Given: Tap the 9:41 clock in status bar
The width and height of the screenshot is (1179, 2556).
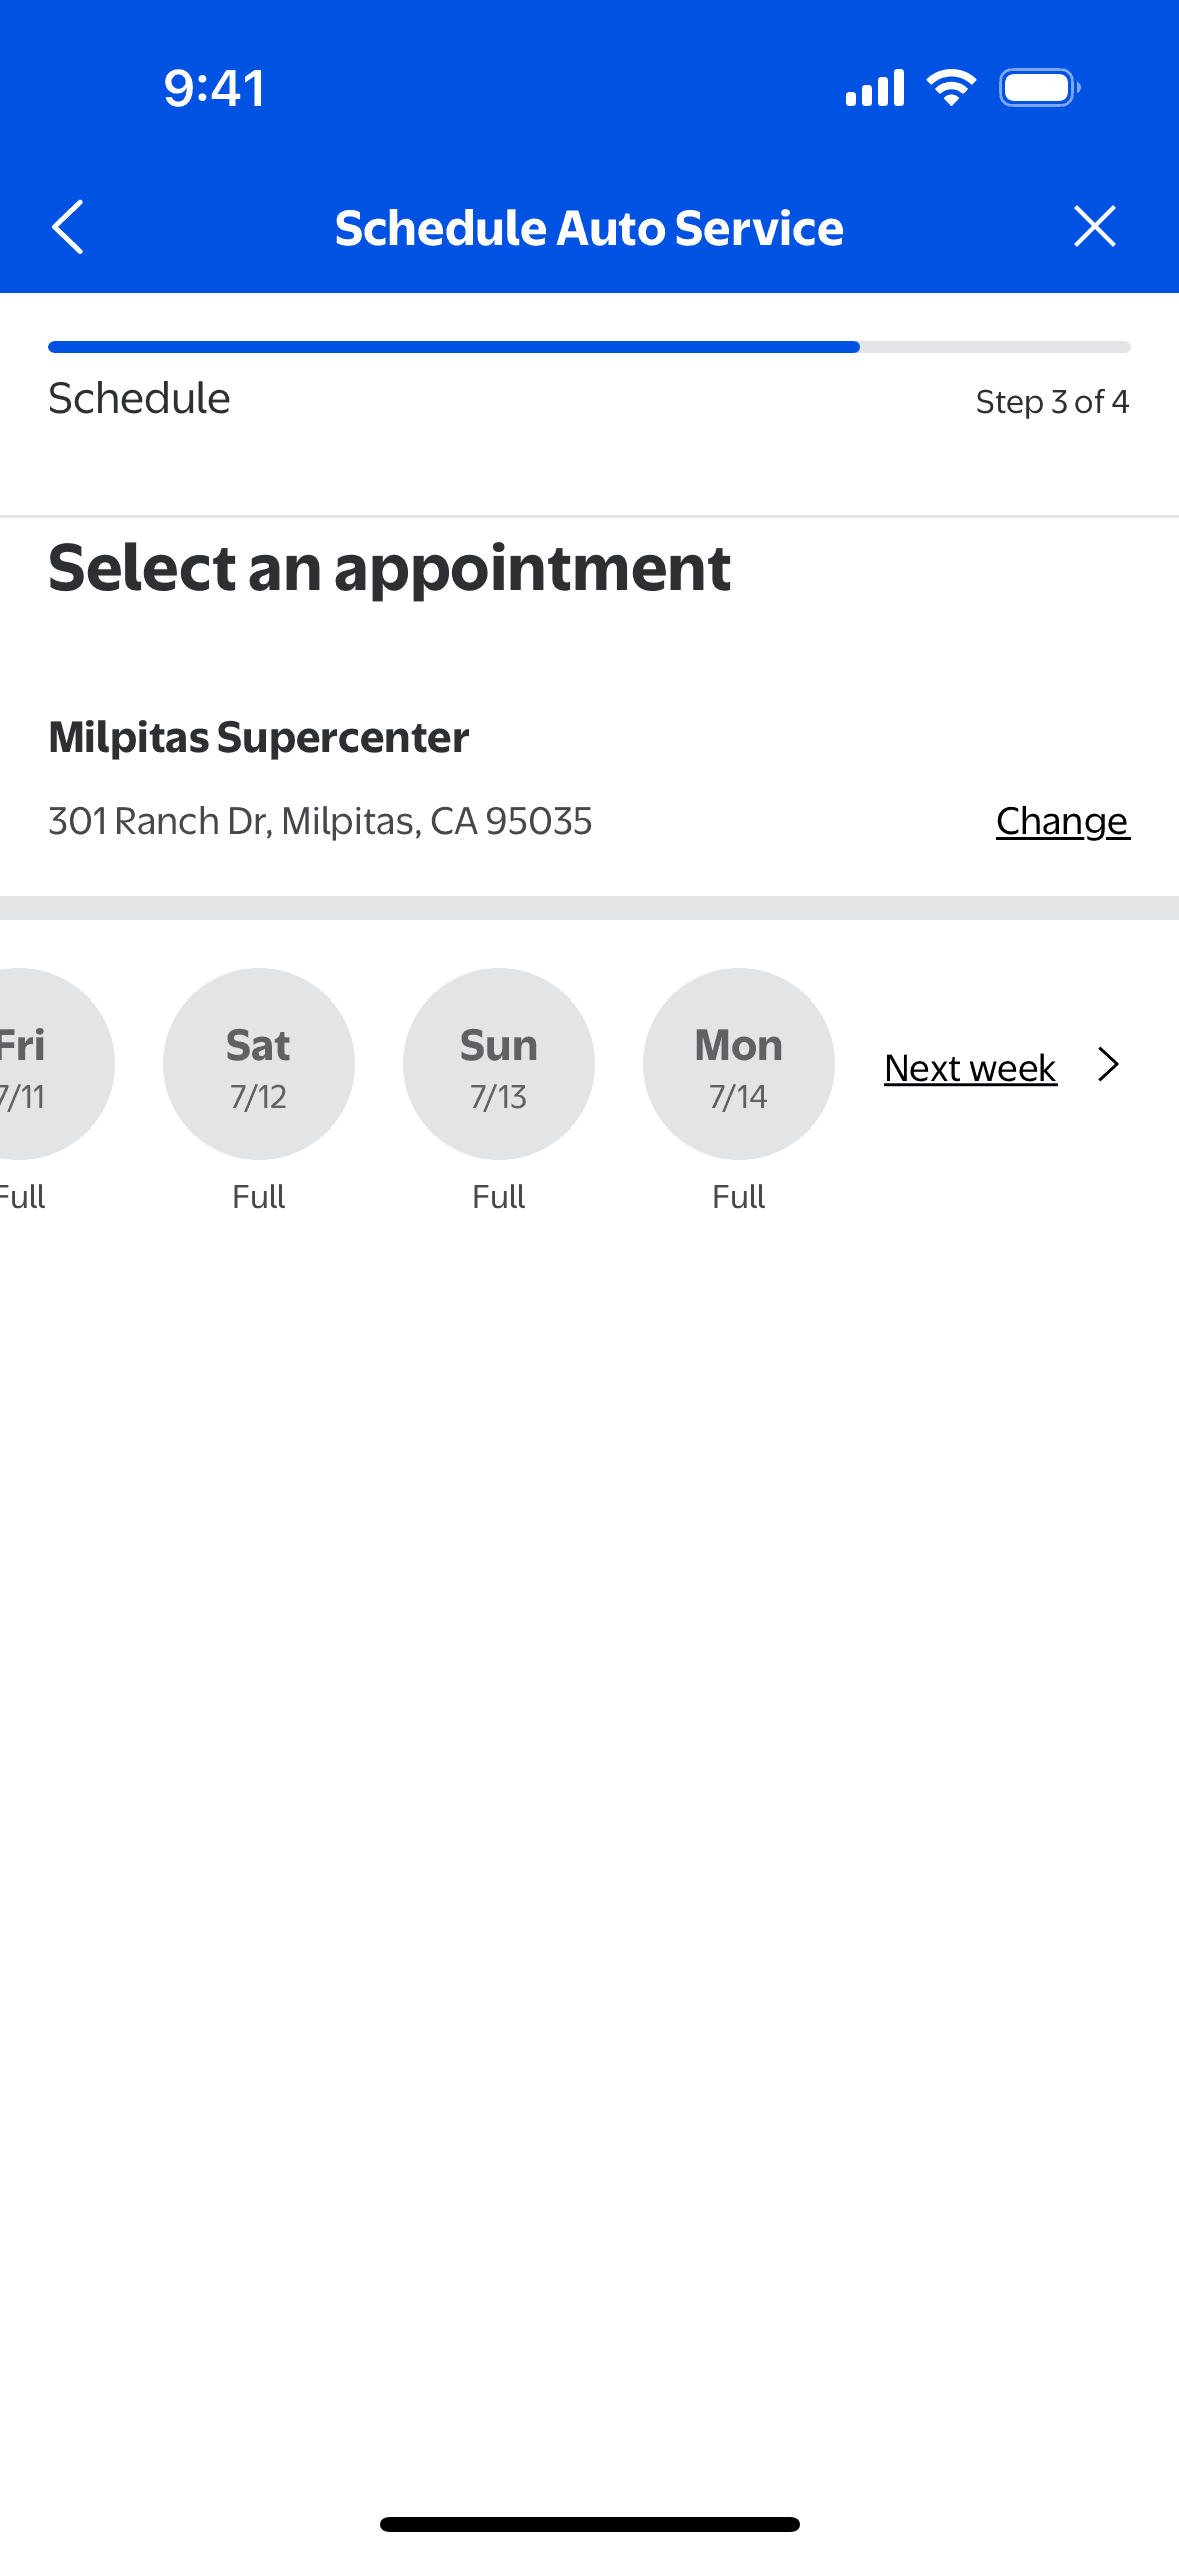Looking at the screenshot, I should (214, 88).
